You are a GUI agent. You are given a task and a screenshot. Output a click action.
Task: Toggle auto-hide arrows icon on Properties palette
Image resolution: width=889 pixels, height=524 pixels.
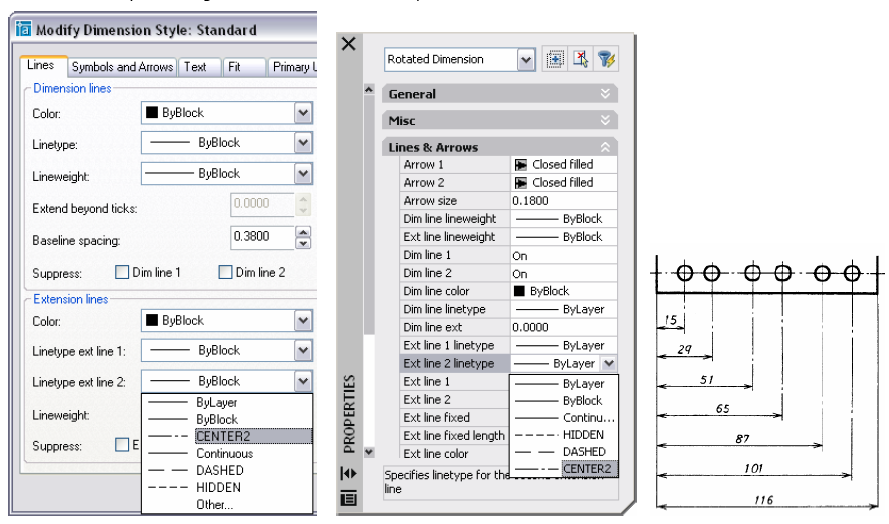click(349, 473)
